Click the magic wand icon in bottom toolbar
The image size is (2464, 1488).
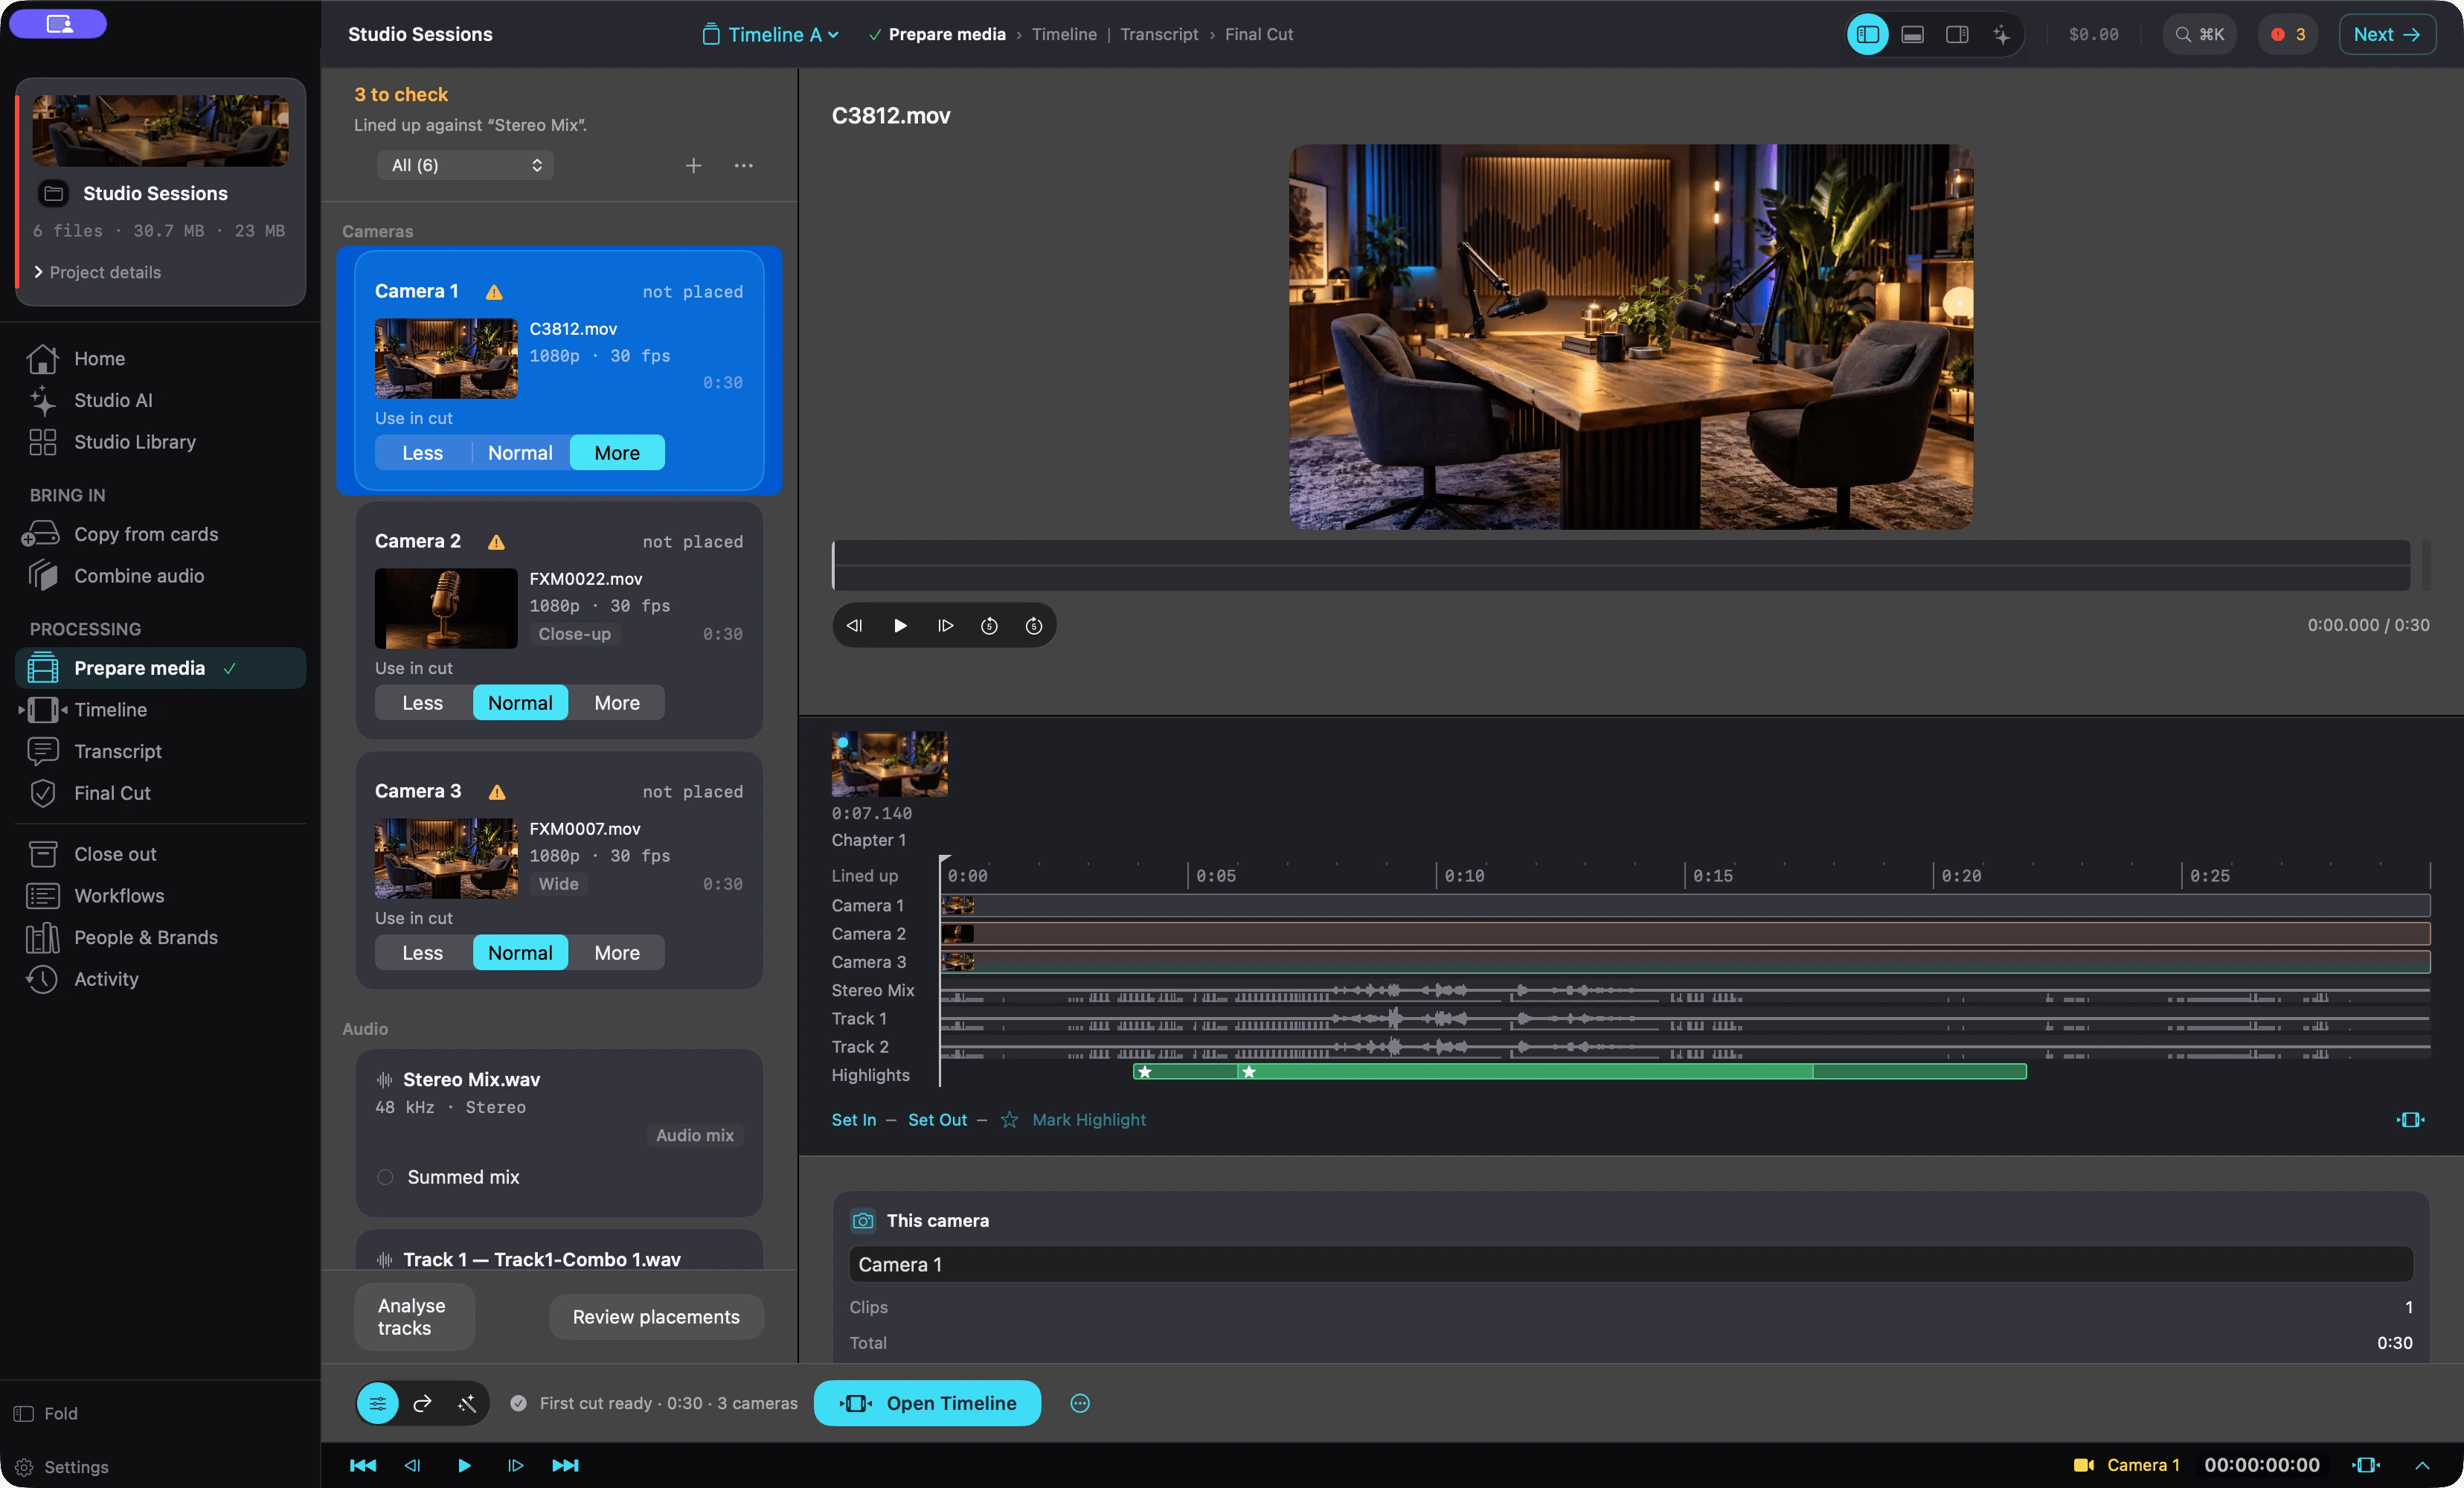(467, 1403)
